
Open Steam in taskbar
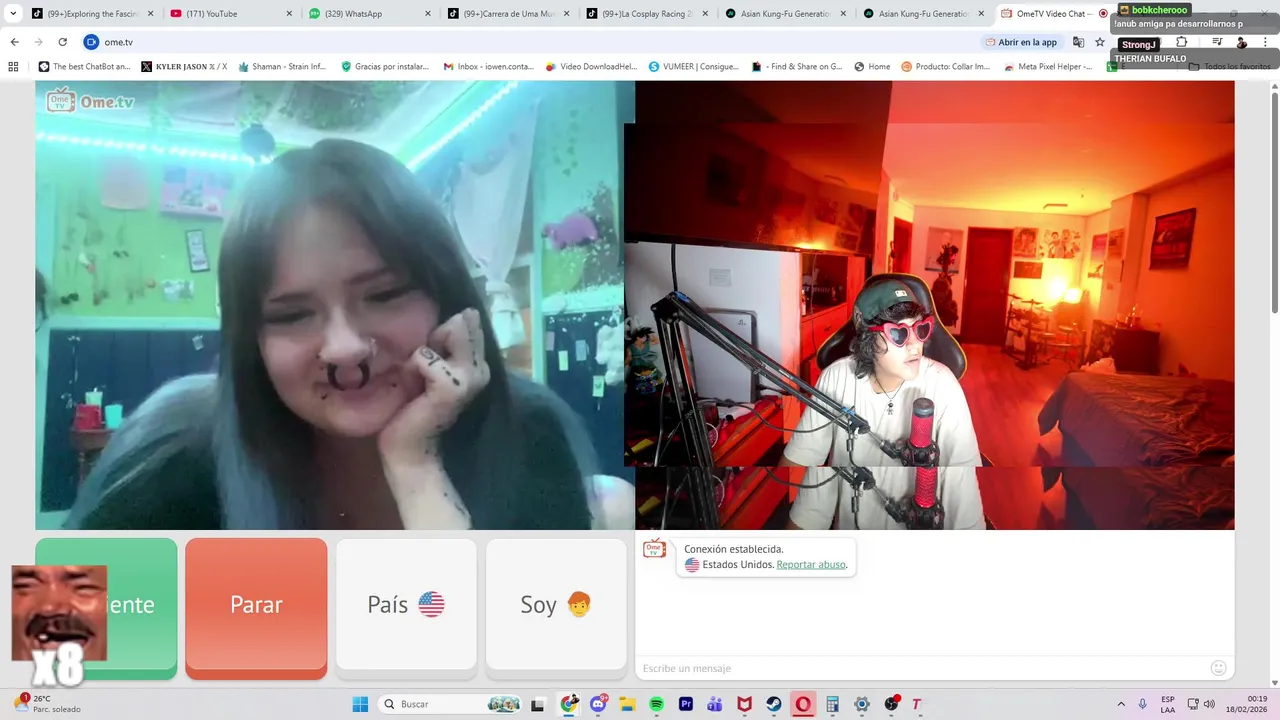point(774,704)
